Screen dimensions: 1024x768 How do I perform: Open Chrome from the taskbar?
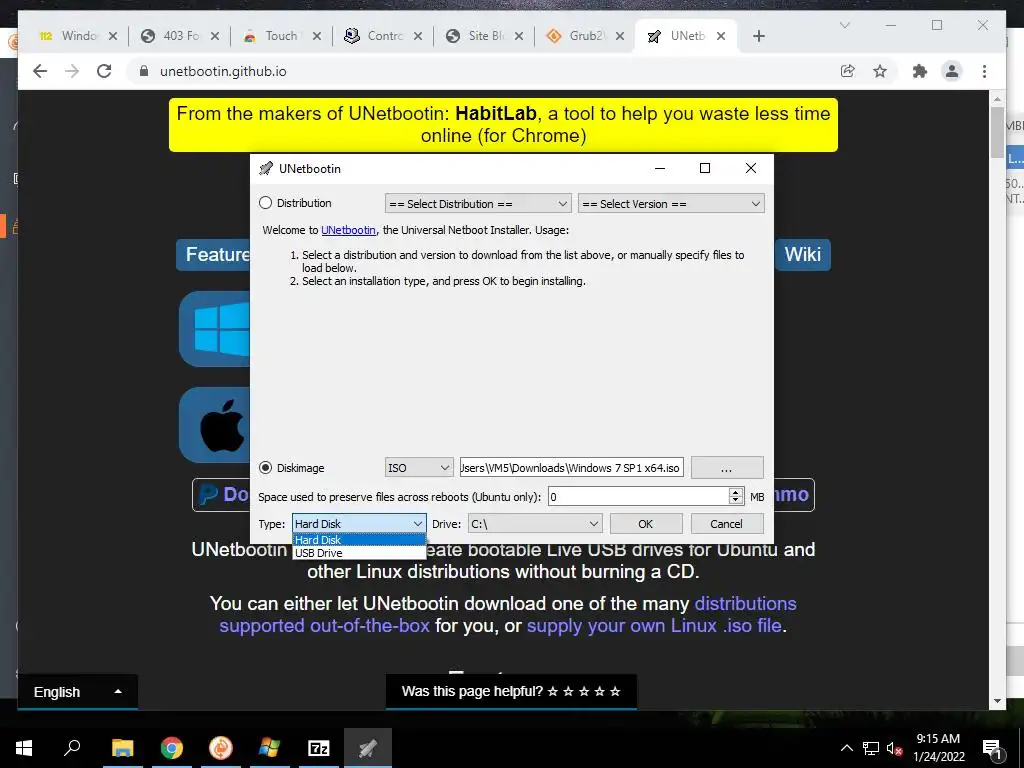[172, 748]
